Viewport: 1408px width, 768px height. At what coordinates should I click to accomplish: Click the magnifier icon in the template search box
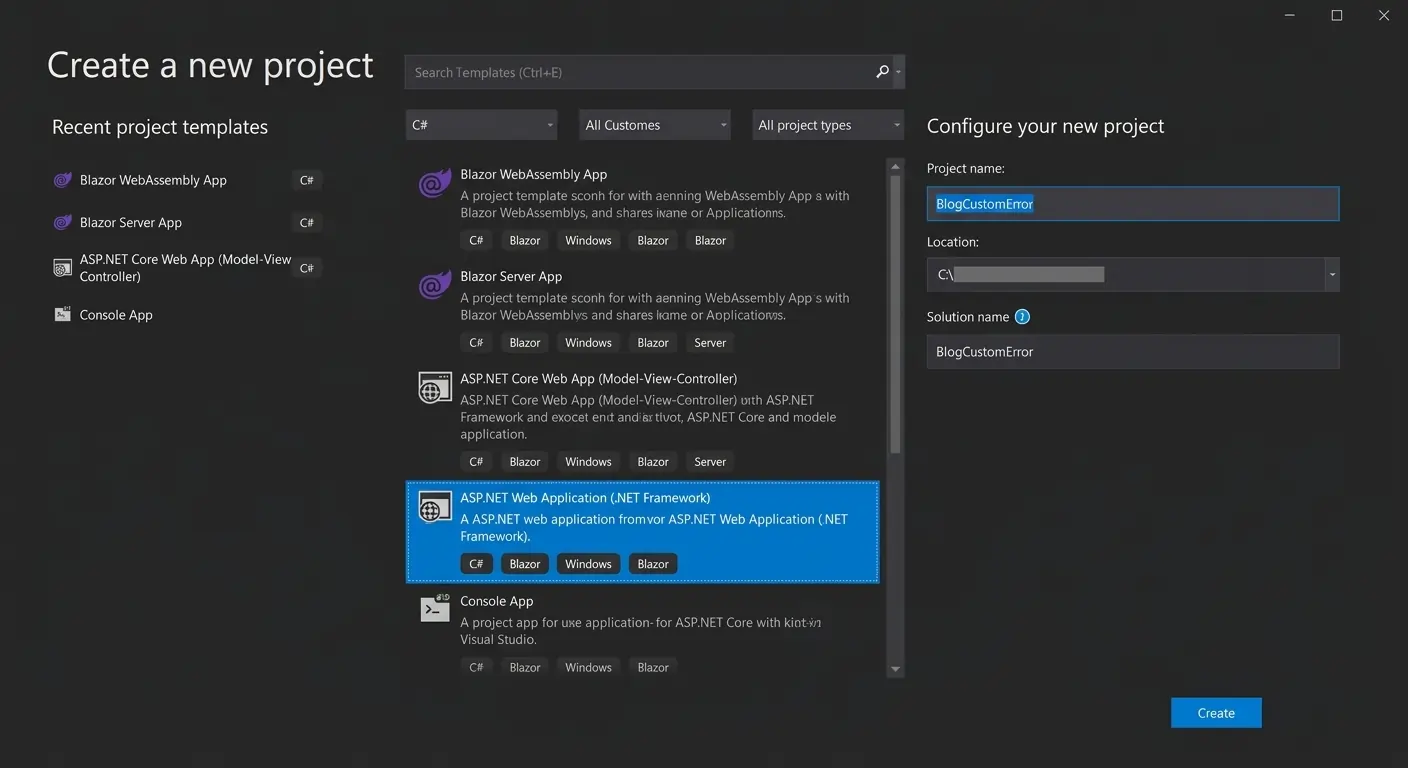[x=882, y=71]
